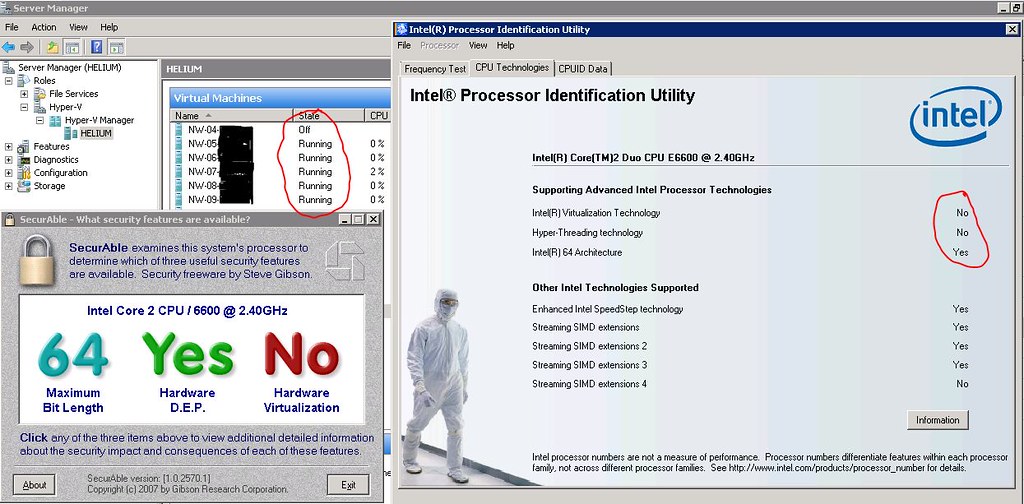The height and width of the screenshot is (504, 1024).
Task: Open Help via the blue question mark icon
Action: (97, 47)
